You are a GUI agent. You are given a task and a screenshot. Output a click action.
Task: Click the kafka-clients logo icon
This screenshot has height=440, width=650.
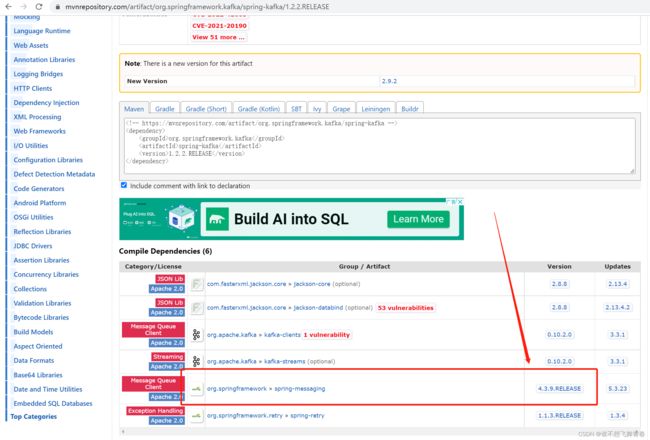pyautogui.click(x=196, y=335)
